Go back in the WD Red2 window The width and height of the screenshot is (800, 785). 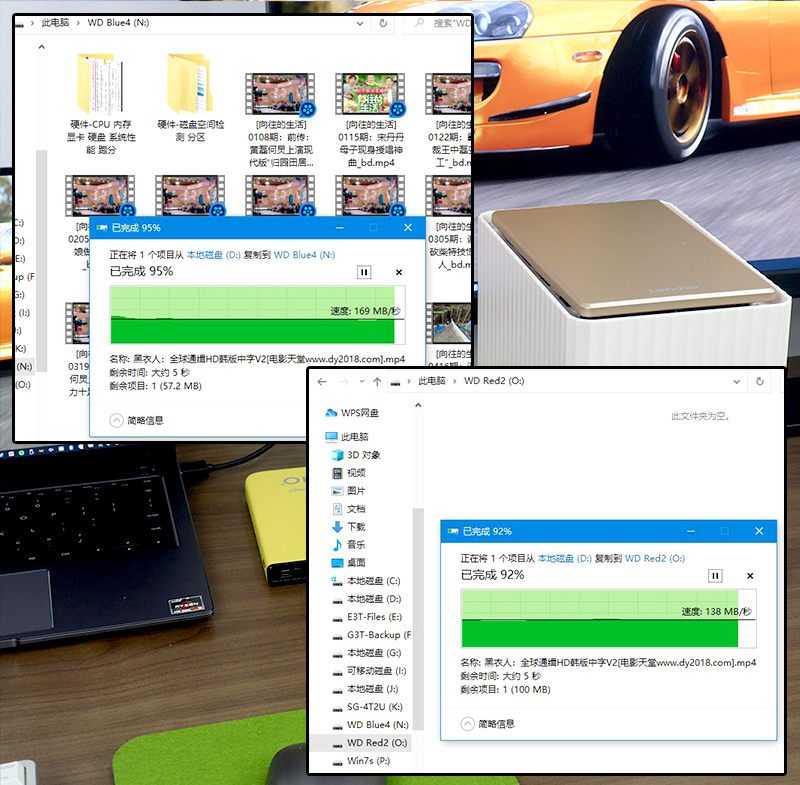tap(322, 382)
